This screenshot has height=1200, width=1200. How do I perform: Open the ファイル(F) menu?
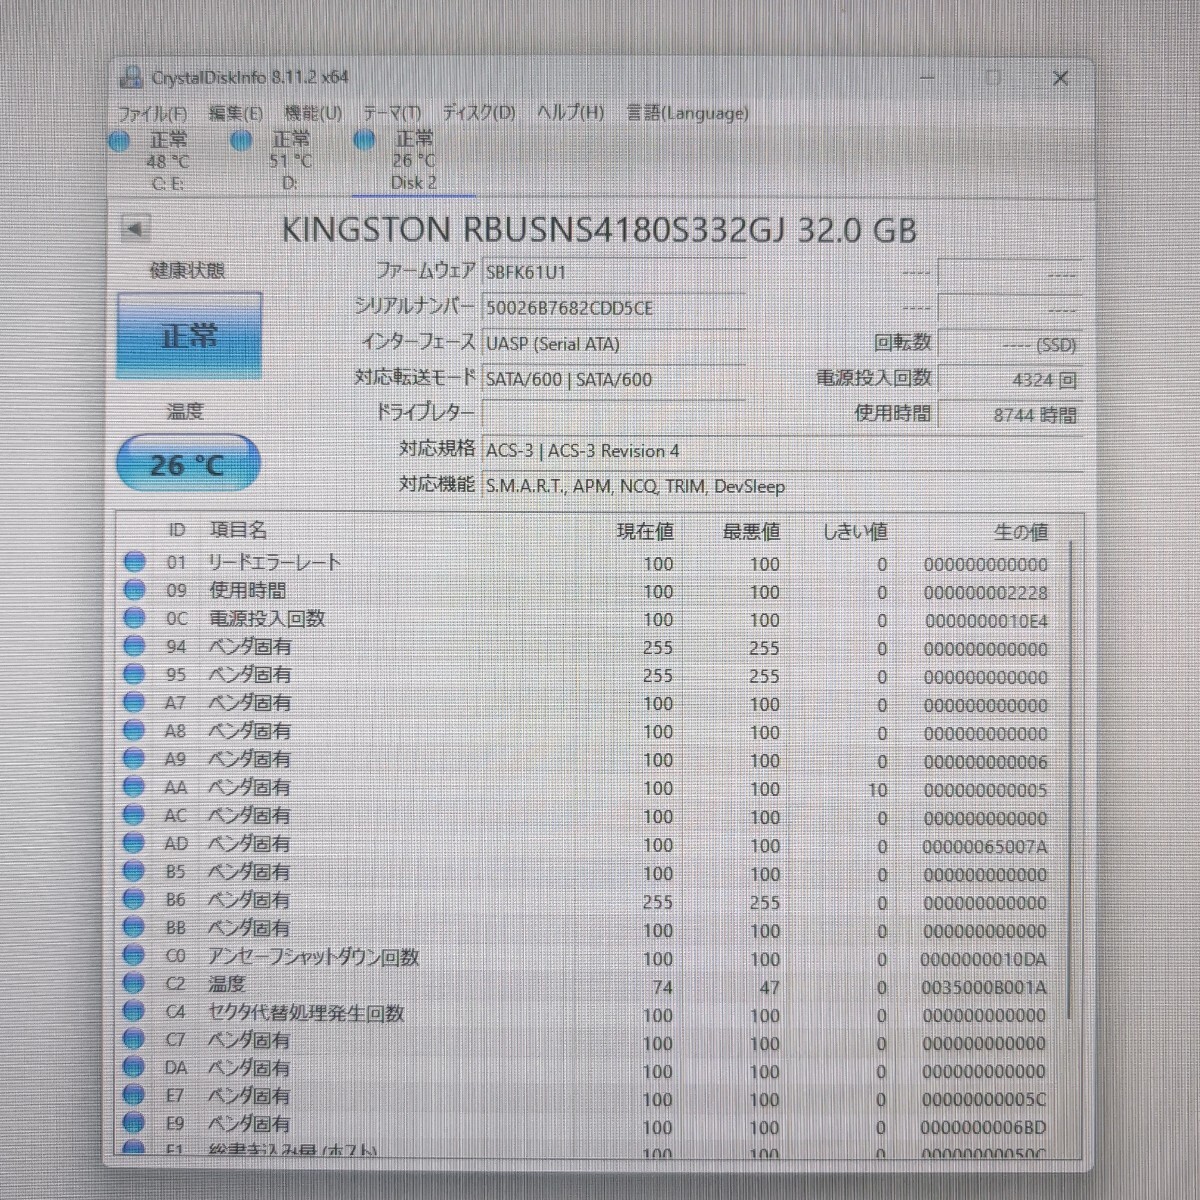(x=152, y=113)
